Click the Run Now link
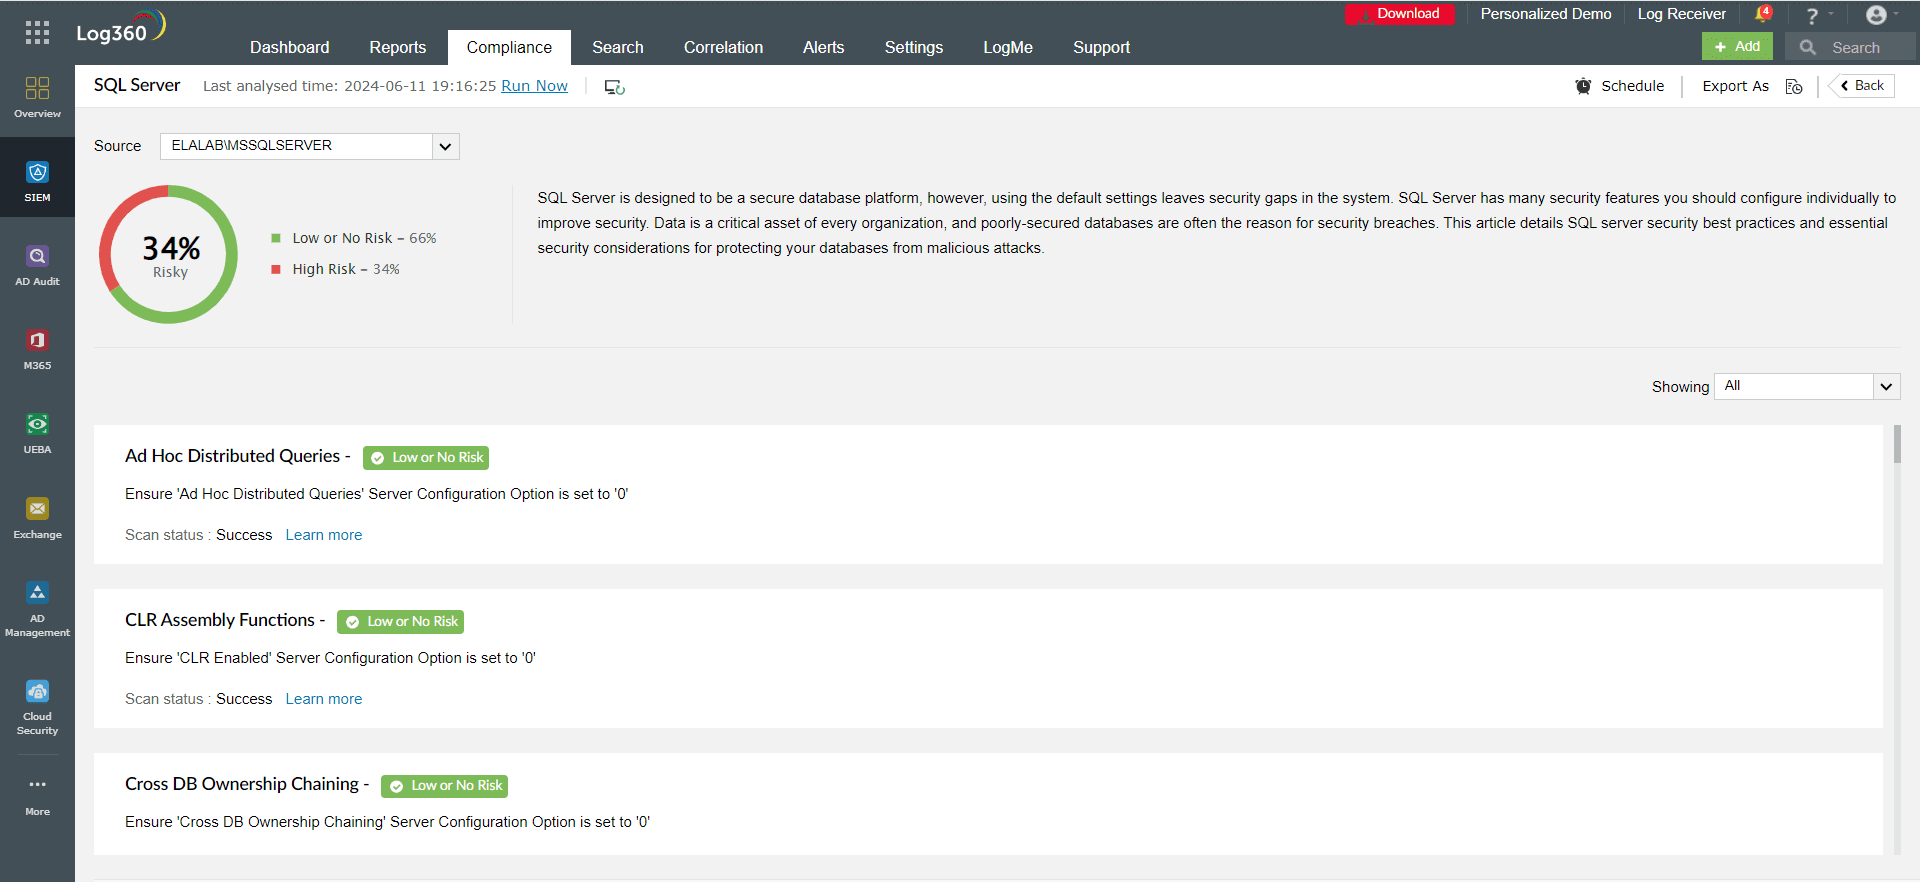Screen dimensions: 1920x882 point(534,86)
